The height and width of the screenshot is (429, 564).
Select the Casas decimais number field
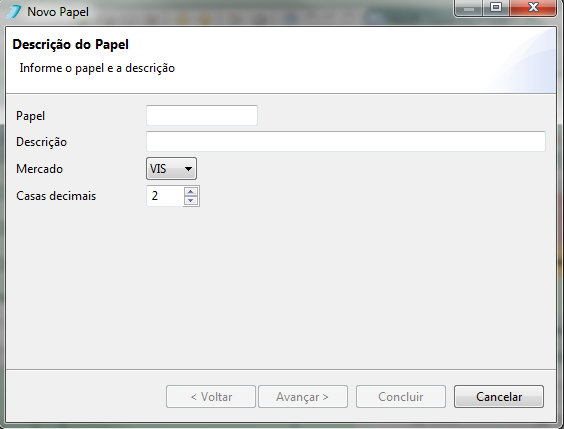165,196
